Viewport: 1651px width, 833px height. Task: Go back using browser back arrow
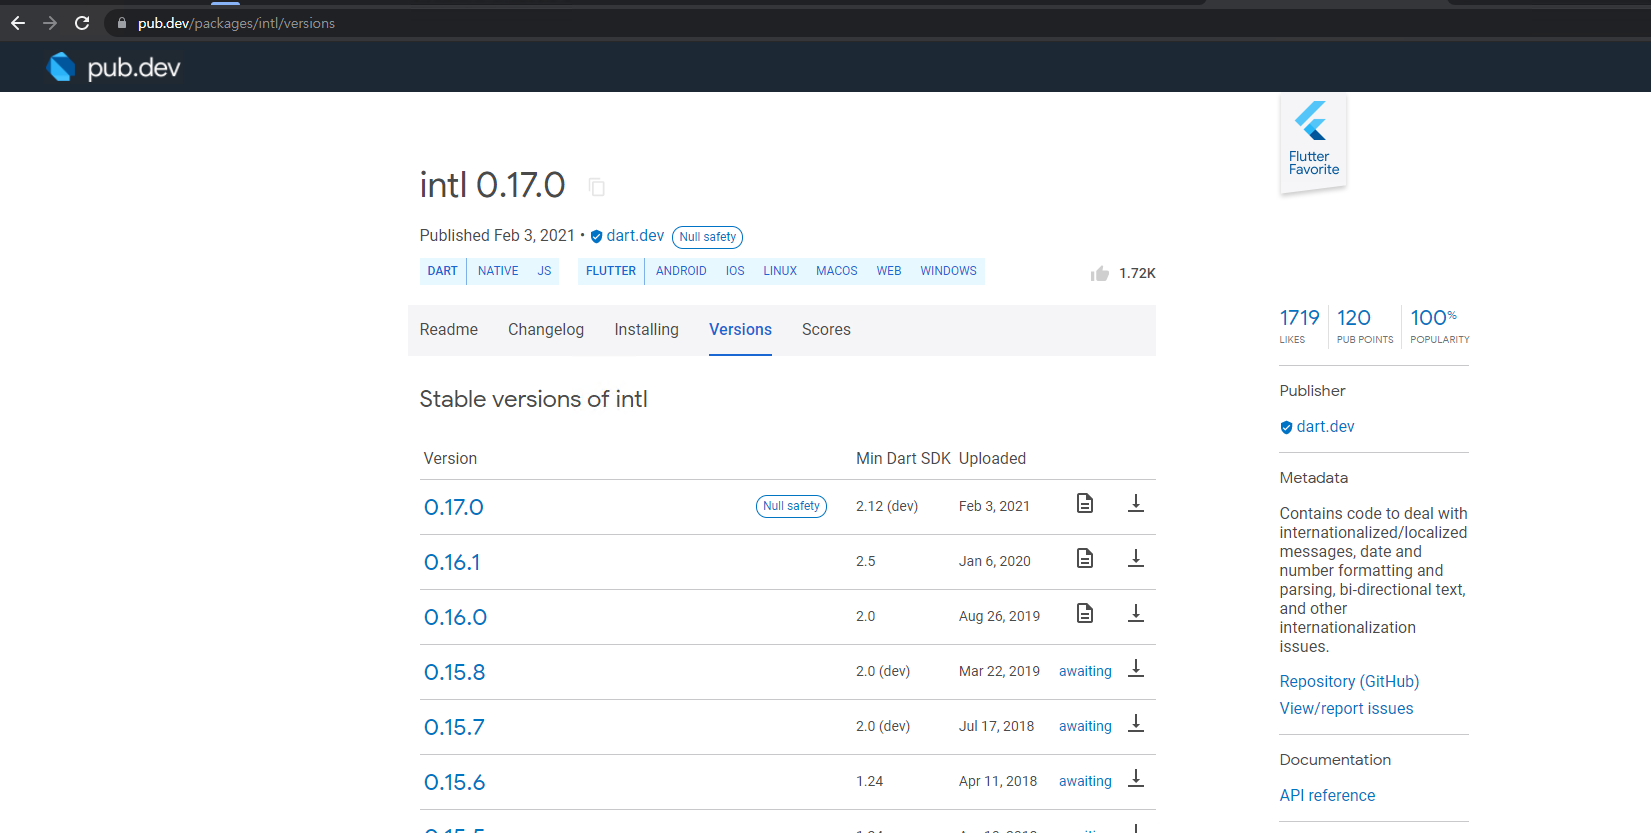(x=18, y=23)
